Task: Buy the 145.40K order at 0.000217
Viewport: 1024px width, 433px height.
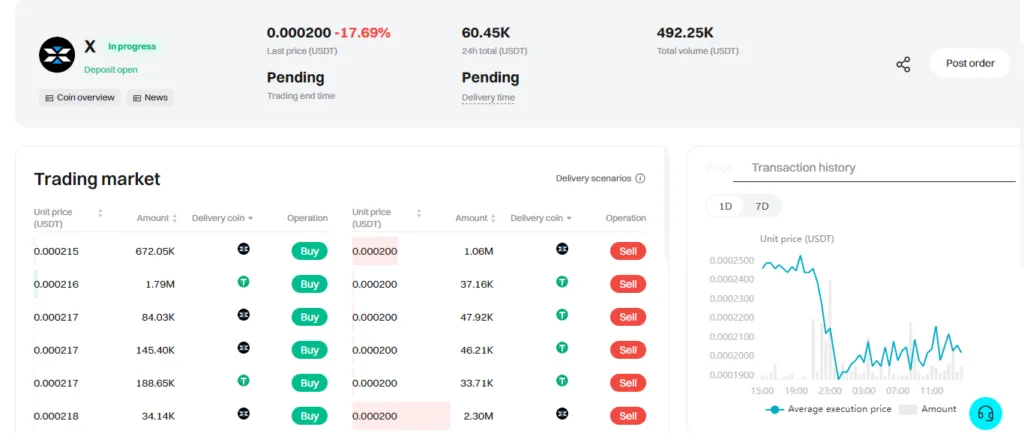Action: click(x=310, y=350)
